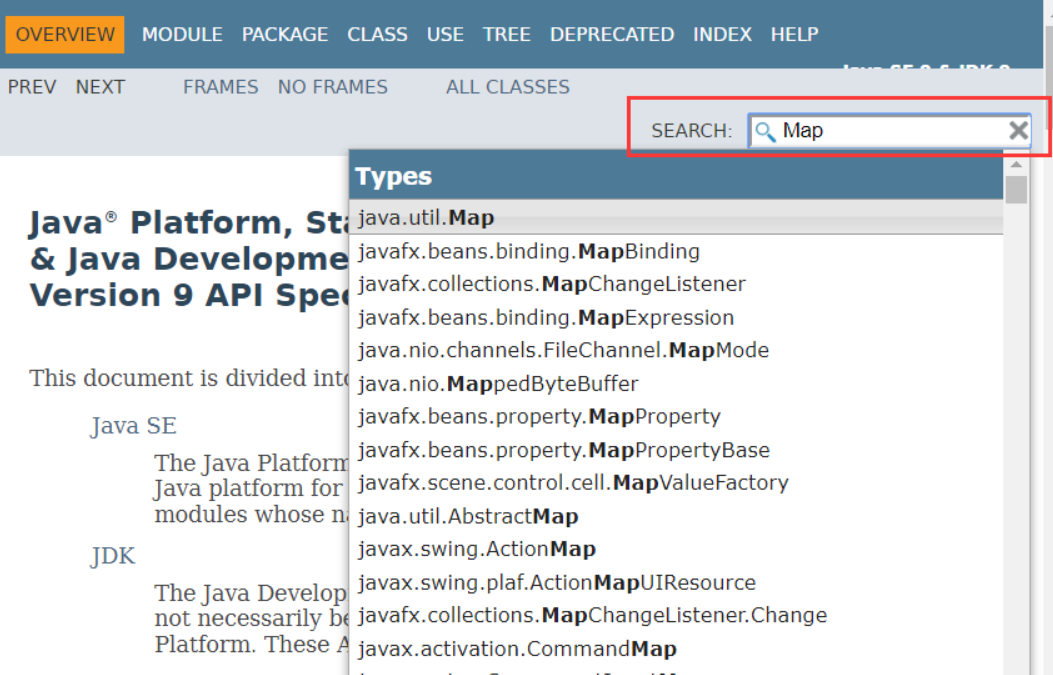The width and height of the screenshot is (1053, 675).
Task: Open the Java SE link
Action: pos(134,426)
